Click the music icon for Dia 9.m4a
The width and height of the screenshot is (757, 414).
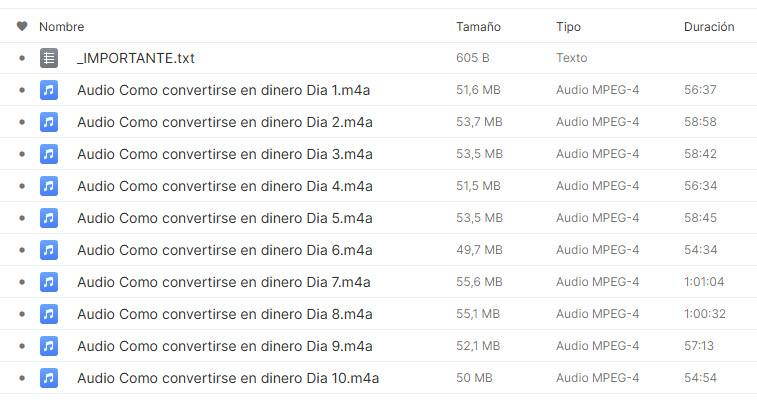(x=49, y=346)
